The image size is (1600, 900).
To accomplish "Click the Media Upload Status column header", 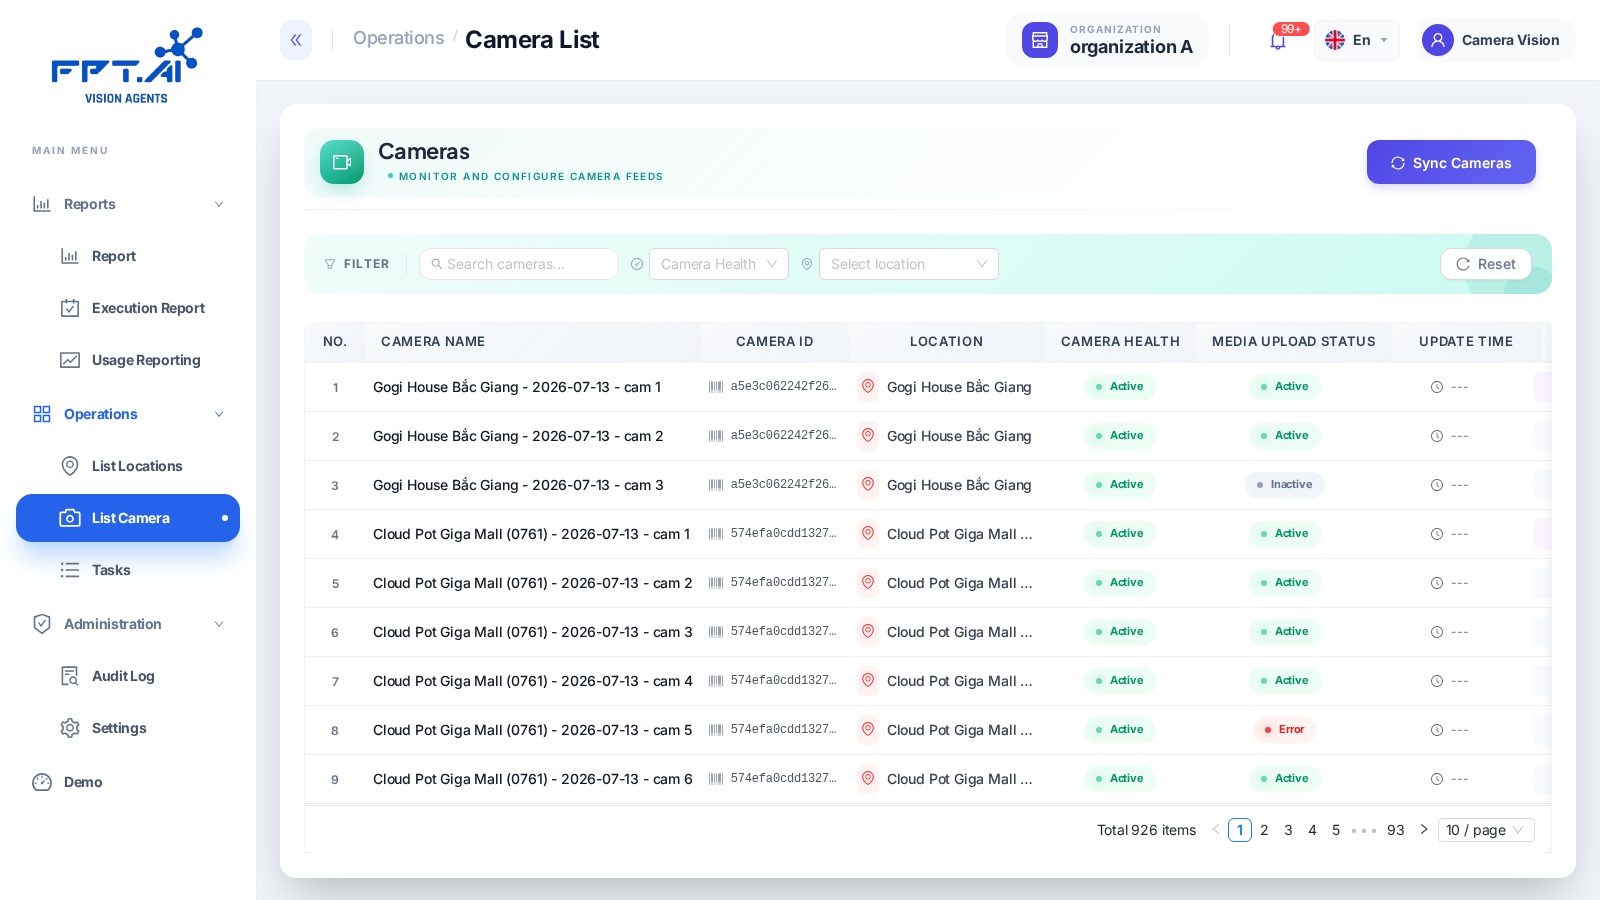I will point(1294,342).
